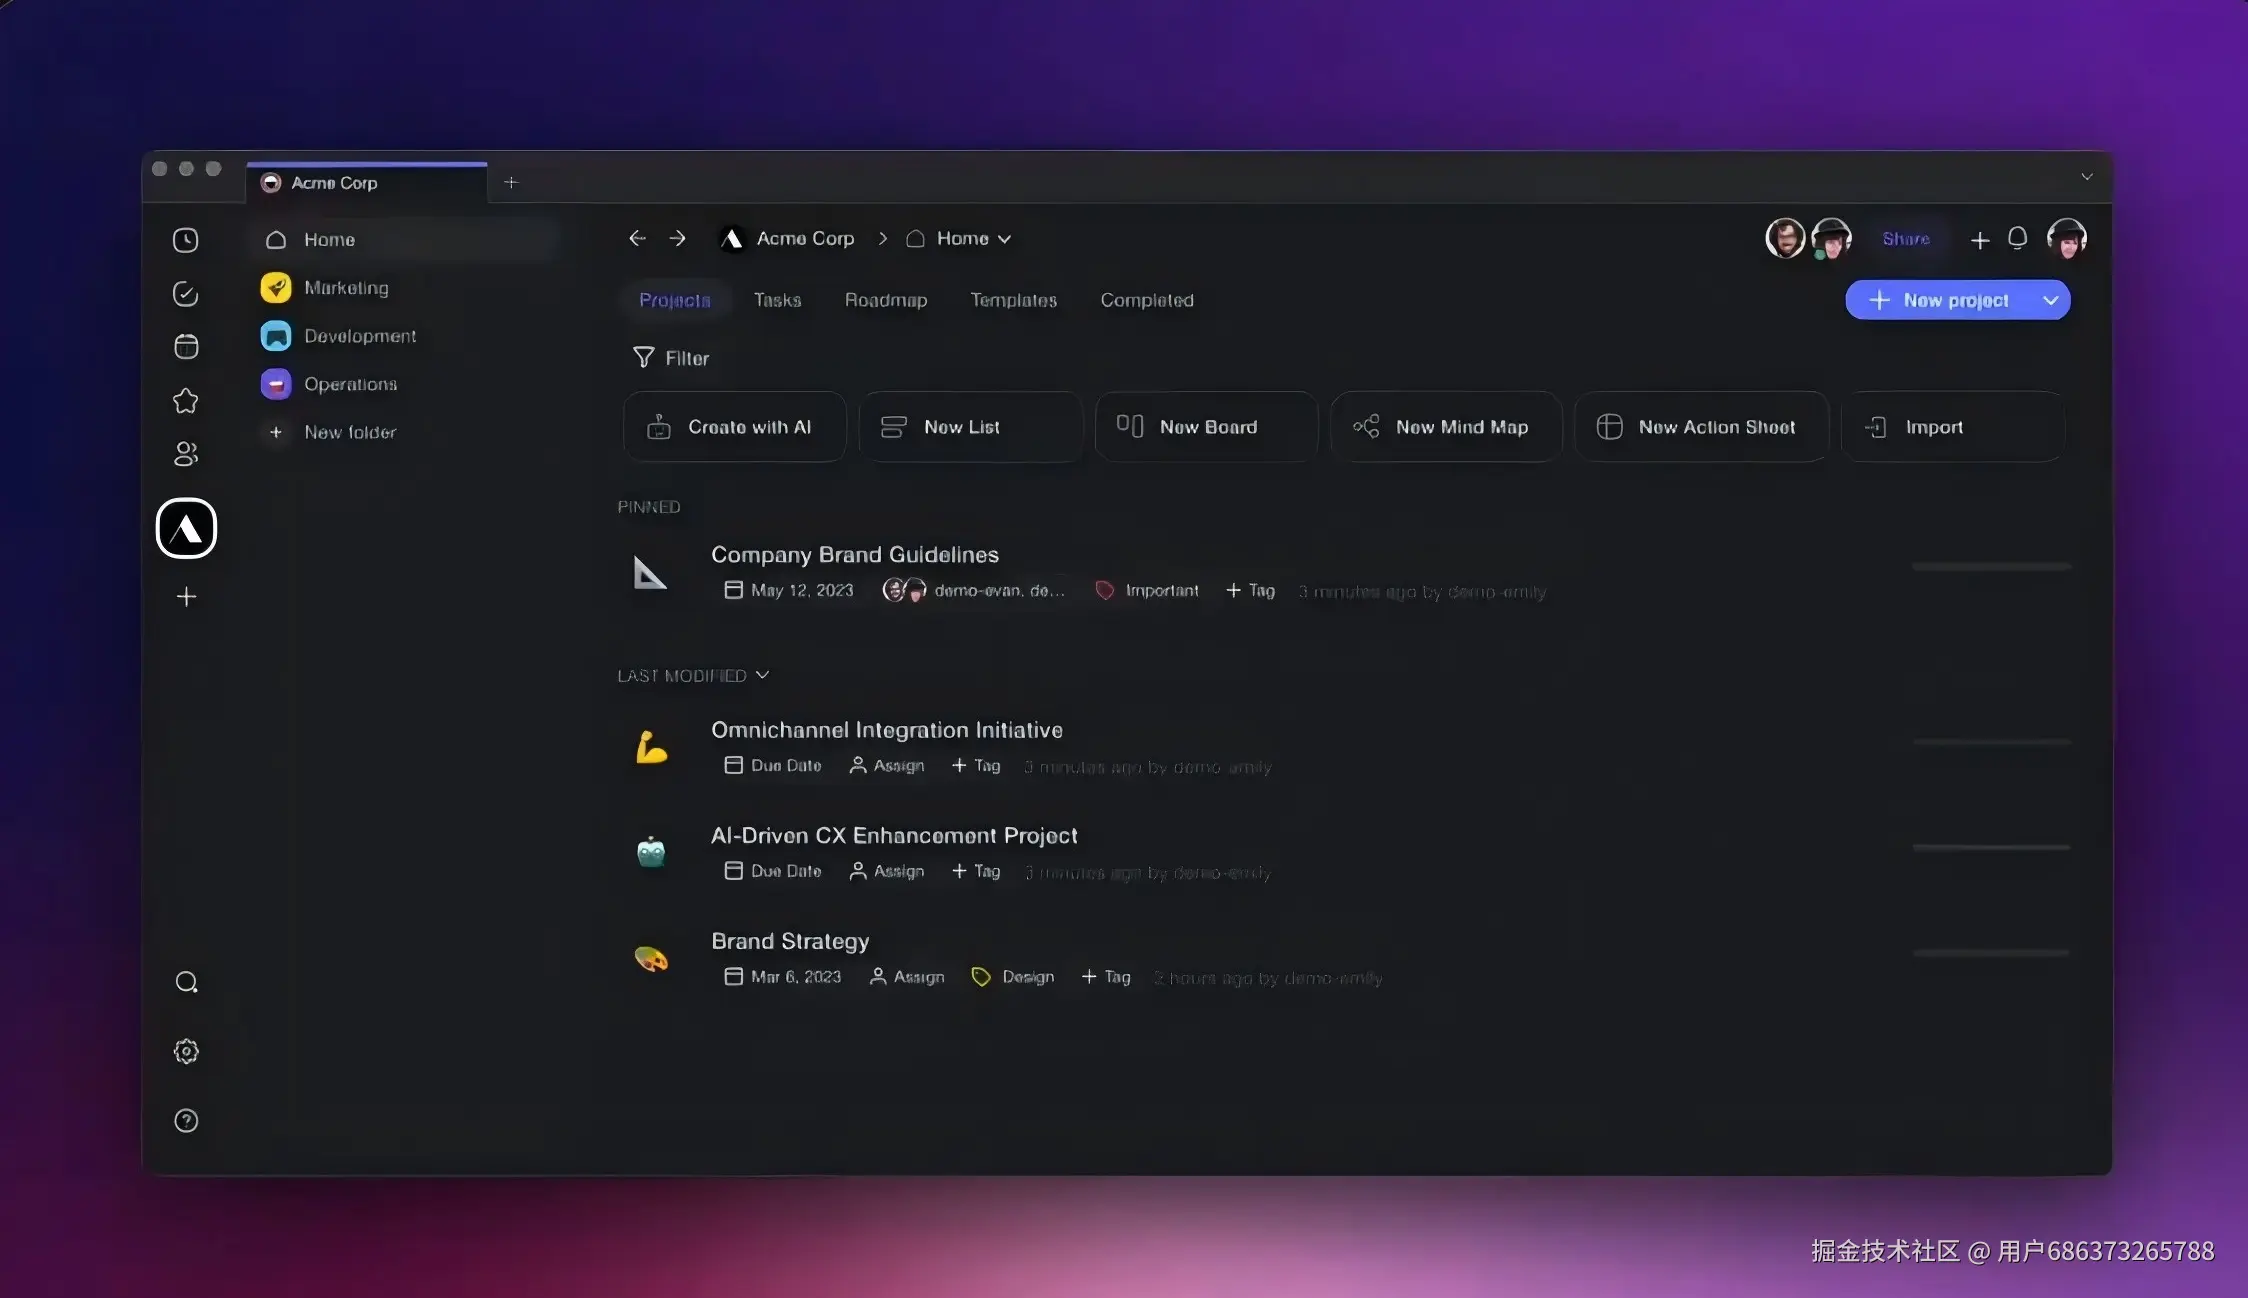Click the Create with AI button

tap(734, 427)
